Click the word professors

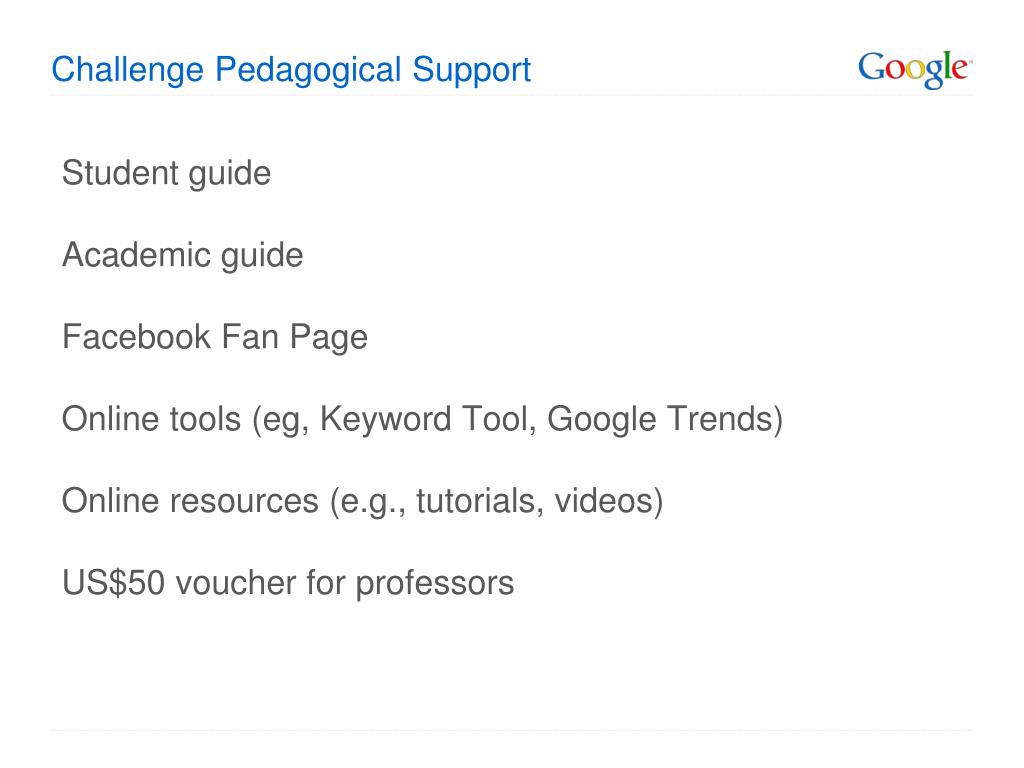[435, 585]
